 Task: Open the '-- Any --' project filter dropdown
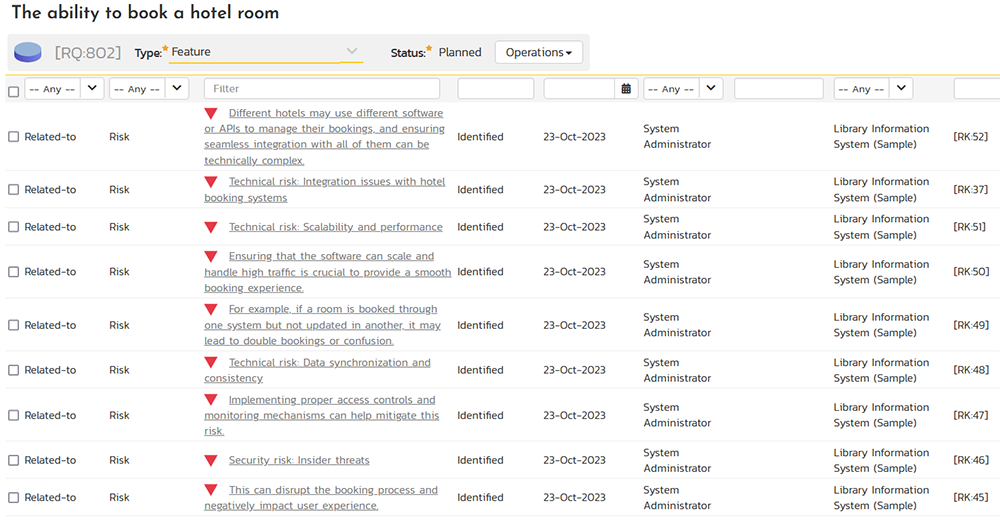click(873, 89)
